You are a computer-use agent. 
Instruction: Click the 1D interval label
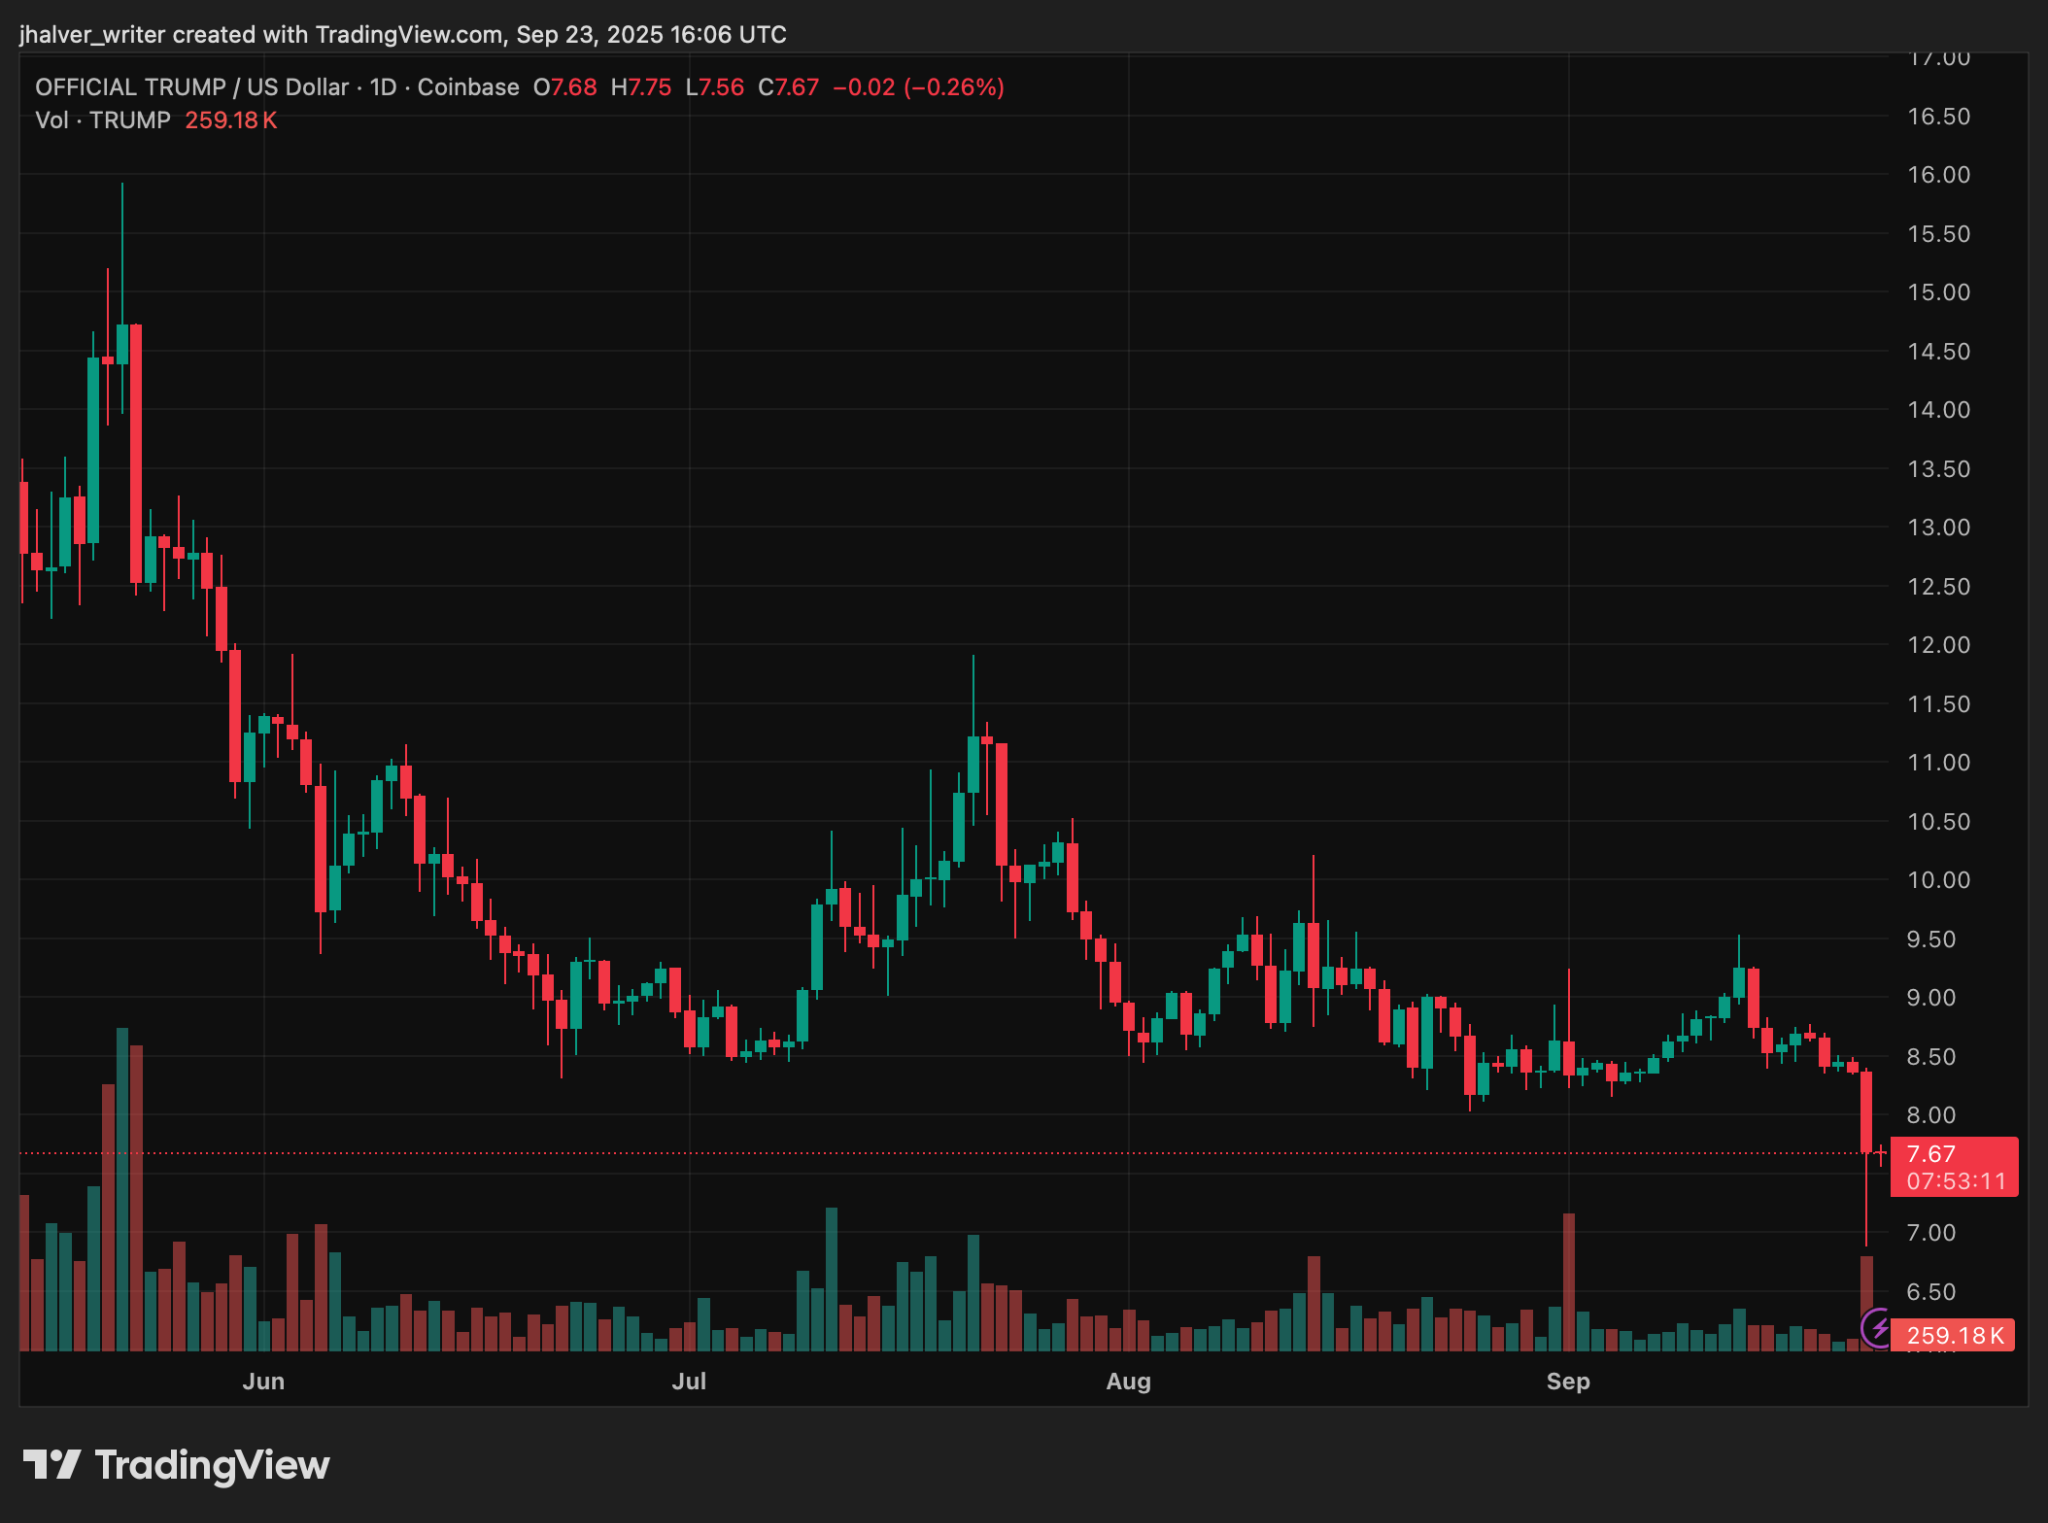coord(383,87)
